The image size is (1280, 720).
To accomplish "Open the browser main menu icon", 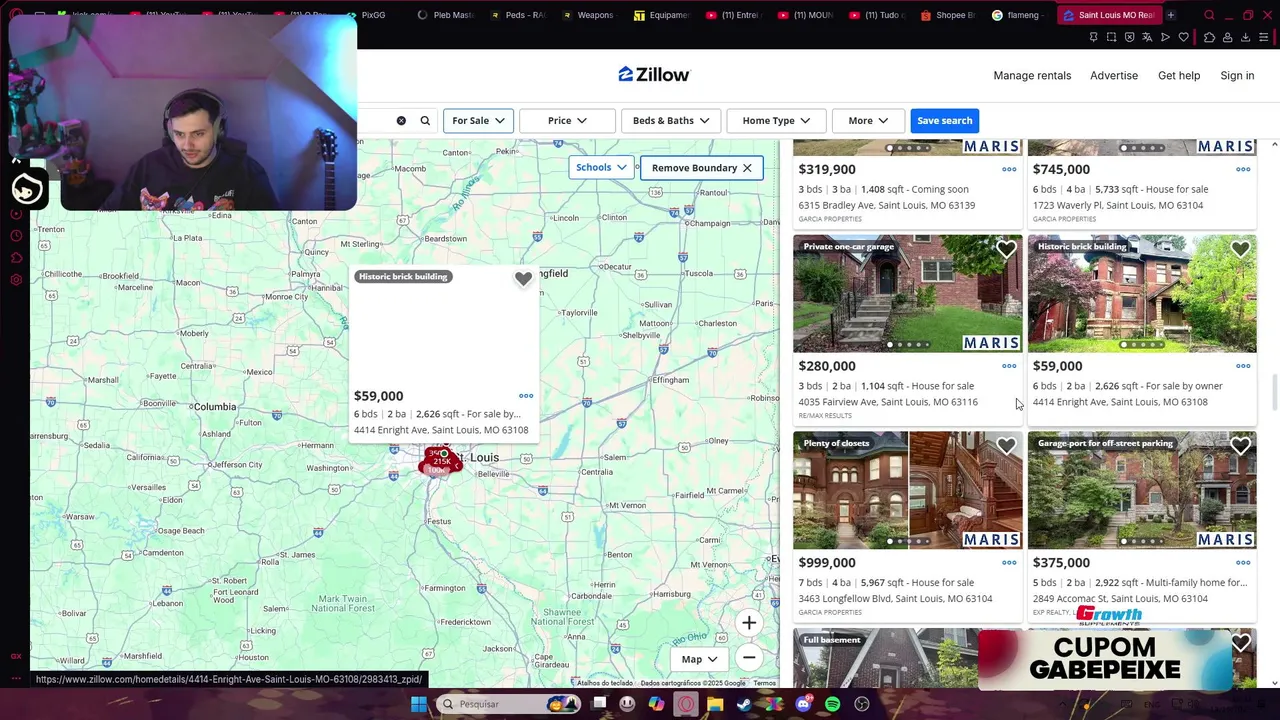I will (1266, 38).
